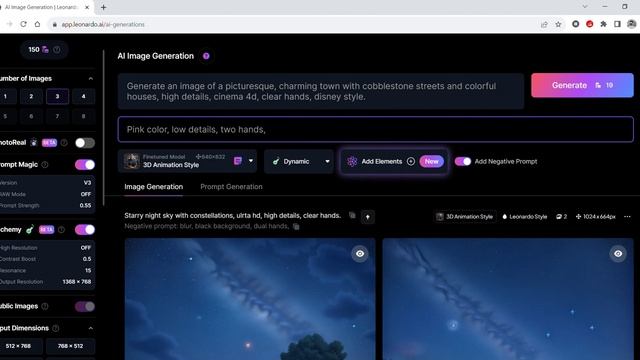
Task: Open the second starry night image thumbnail
Action: tap(508, 299)
